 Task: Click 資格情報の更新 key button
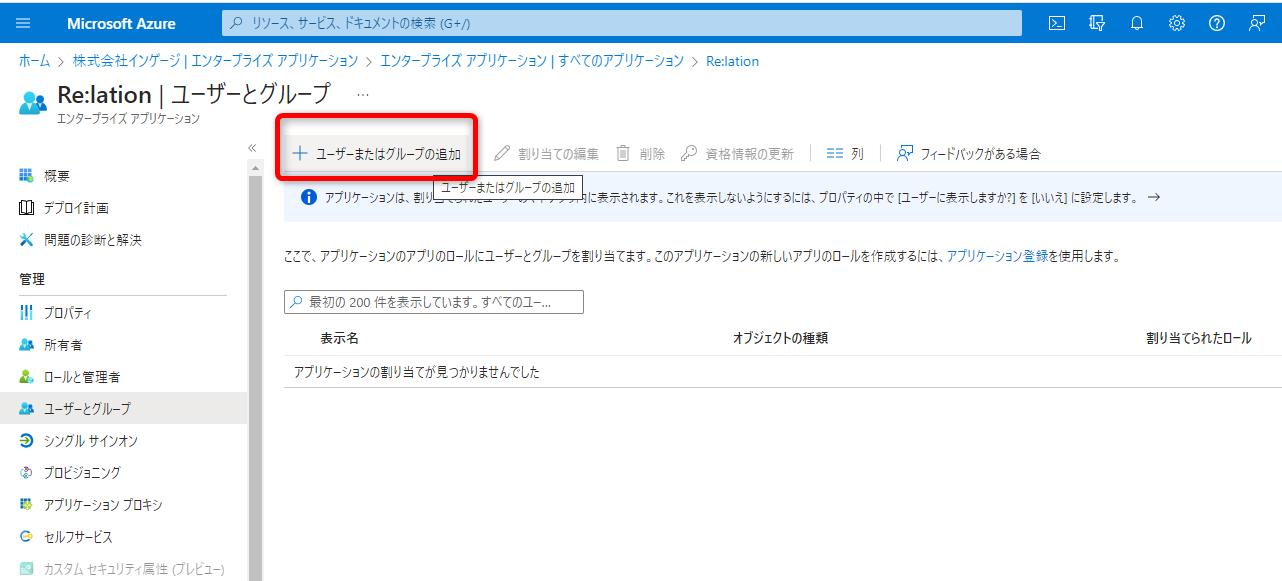(x=737, y=153)
